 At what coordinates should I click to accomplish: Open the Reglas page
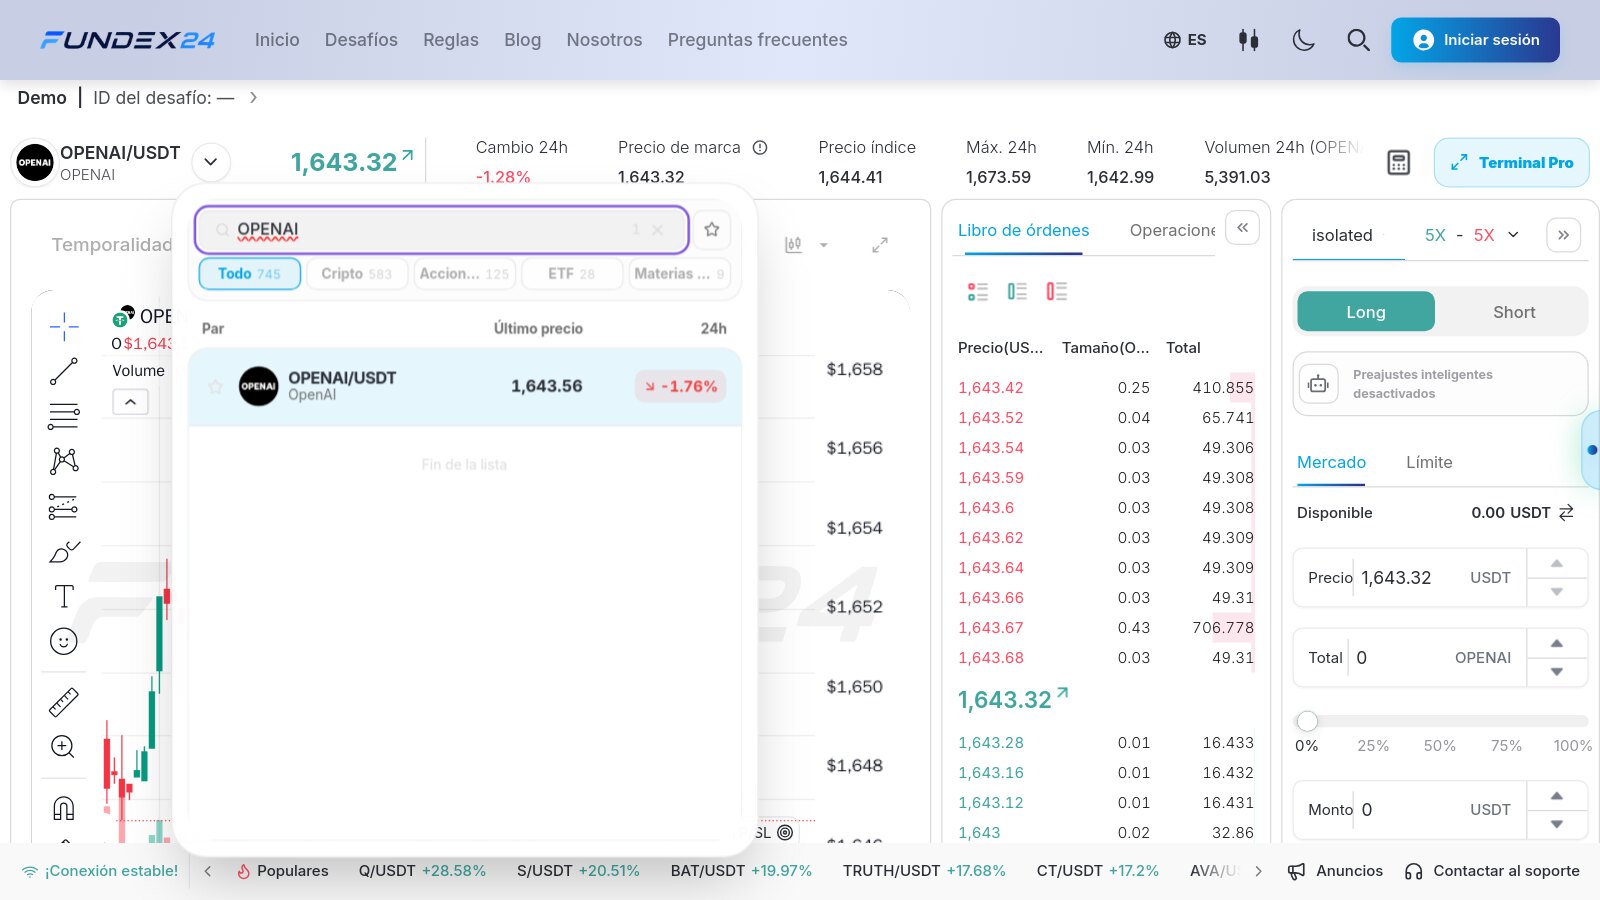[451, 40]
